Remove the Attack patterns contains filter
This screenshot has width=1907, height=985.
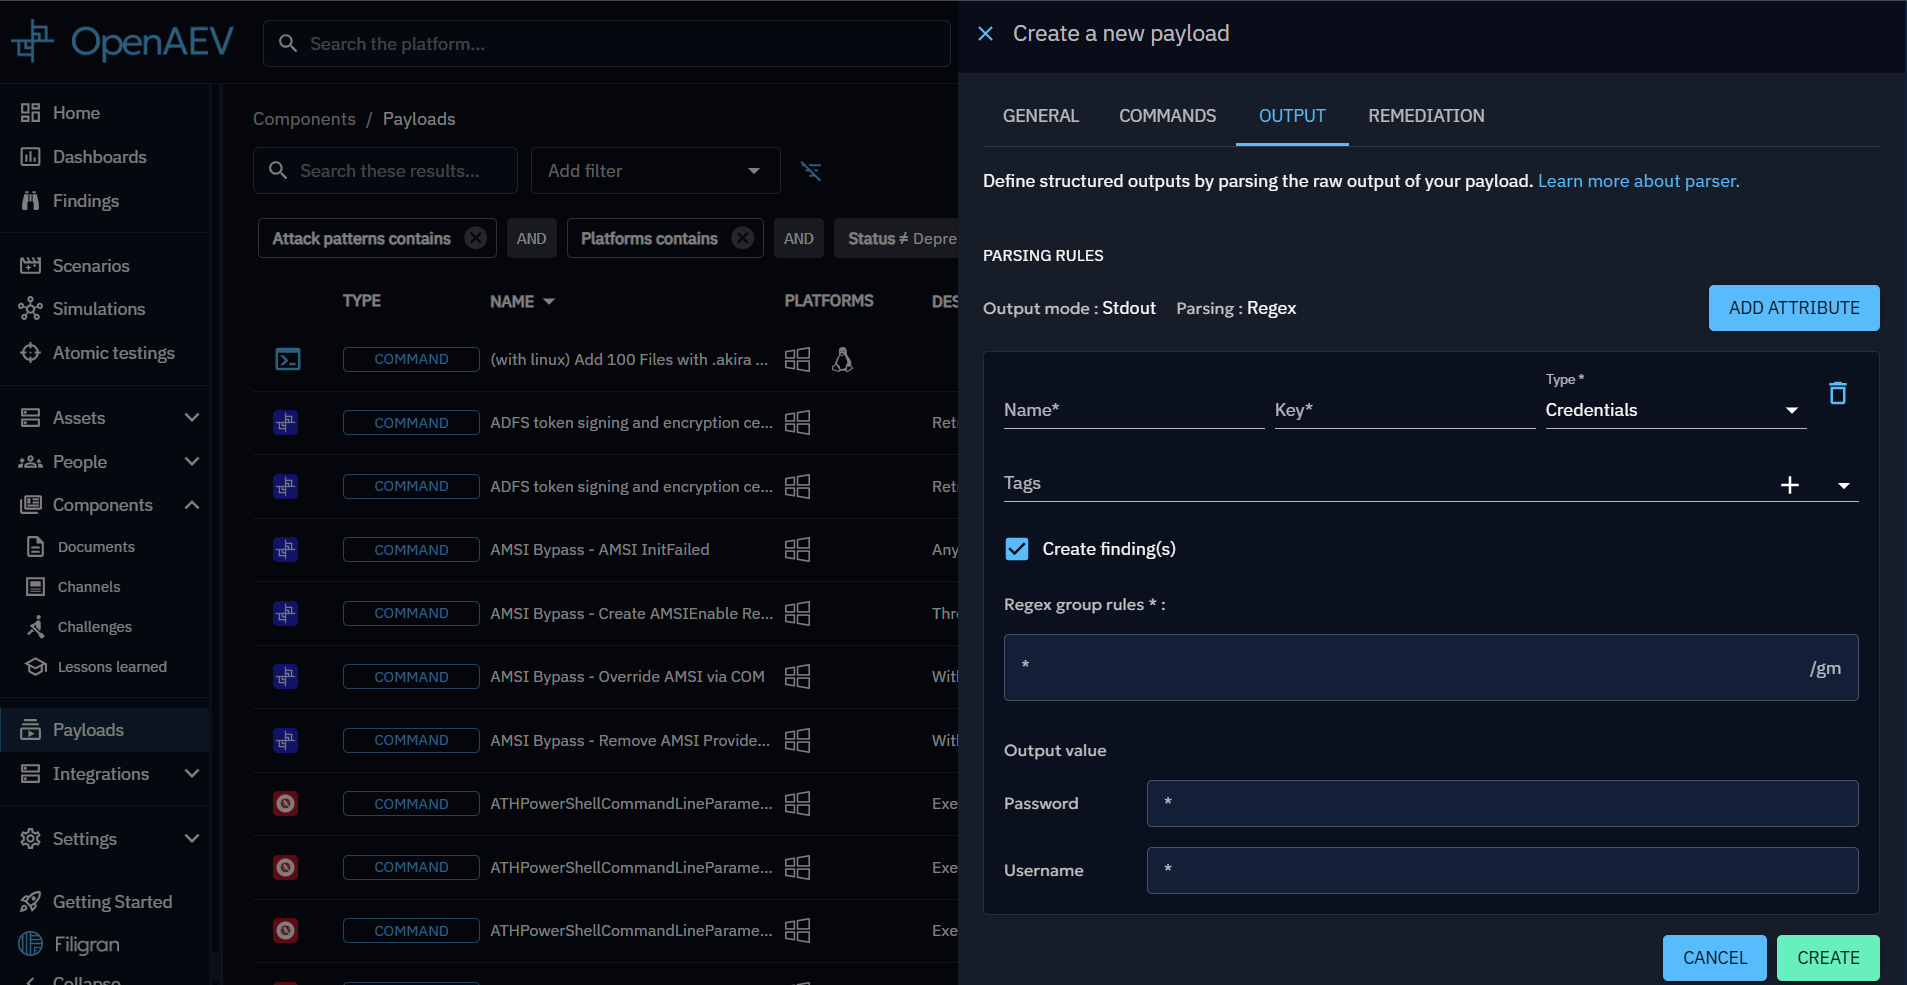click(476, 238)
